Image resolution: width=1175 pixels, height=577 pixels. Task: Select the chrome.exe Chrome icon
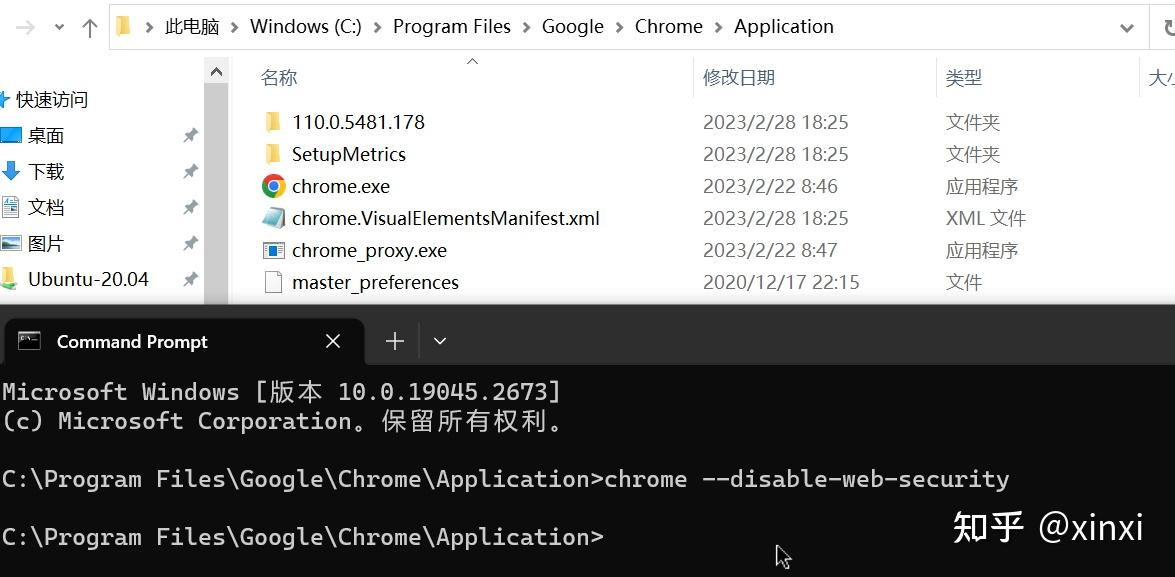click(274, 186)
